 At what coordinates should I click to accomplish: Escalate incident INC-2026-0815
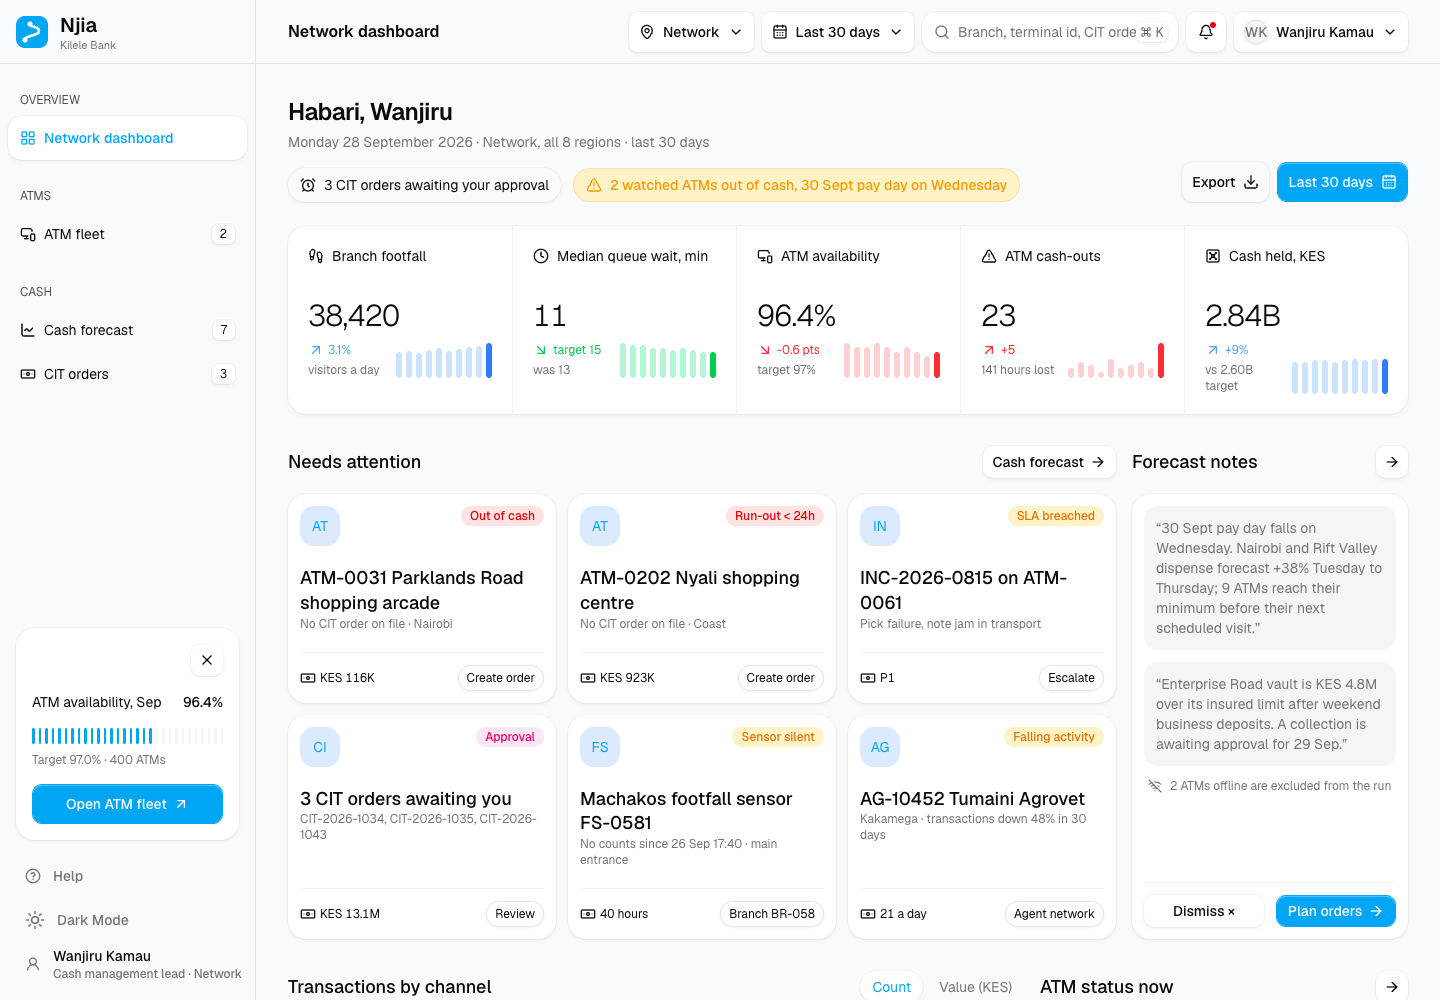pyautogui.click(x=1071, y=678)
